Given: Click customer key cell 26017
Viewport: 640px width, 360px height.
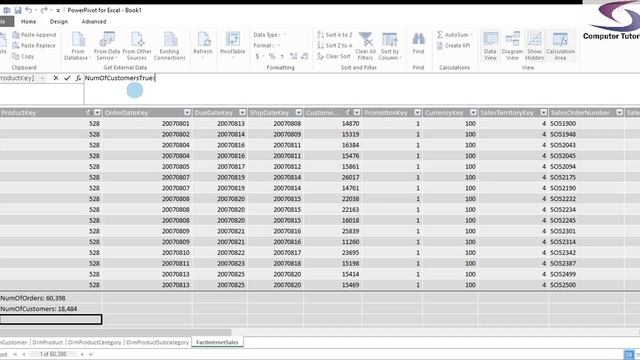Looking at the screenshot, I should 333,177.
